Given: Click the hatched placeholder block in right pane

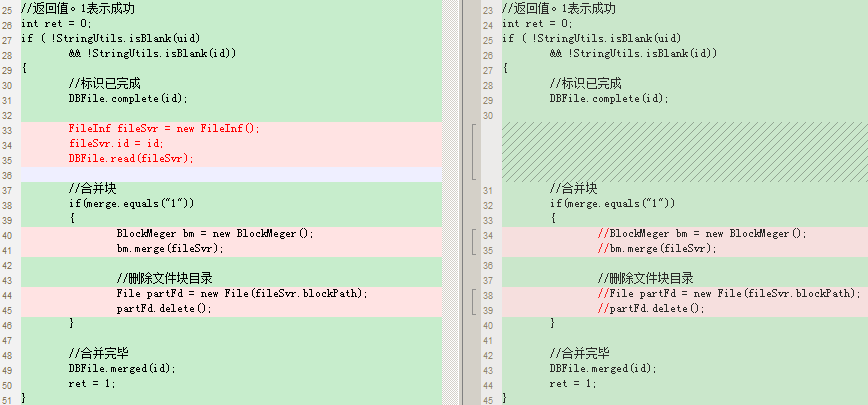Looking at the screenshot, I should (x=685, y=152).
